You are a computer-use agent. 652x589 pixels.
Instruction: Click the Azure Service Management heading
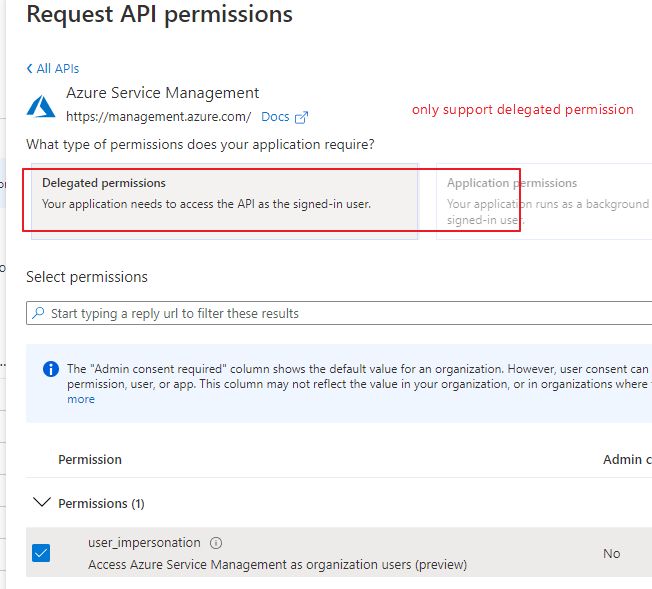point(163,93)
